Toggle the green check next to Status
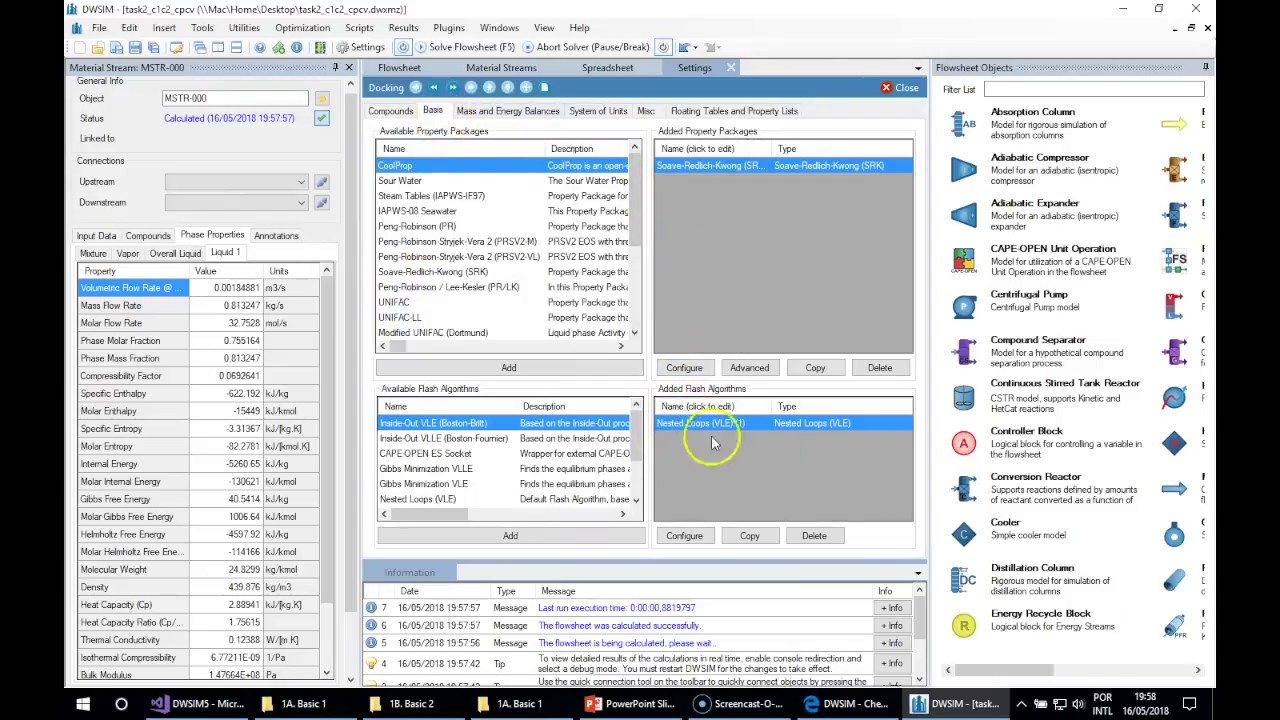 [321, 118]
